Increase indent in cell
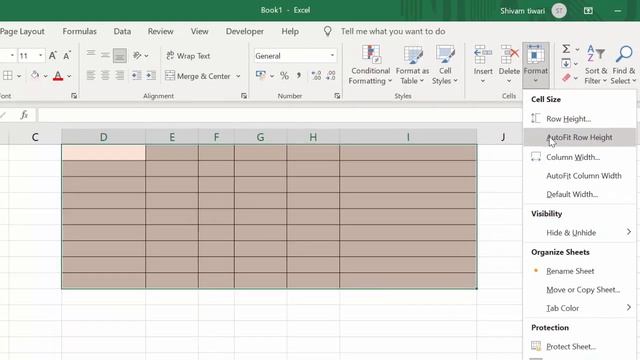This screenshot has height=360, width=640. [151, 76]
